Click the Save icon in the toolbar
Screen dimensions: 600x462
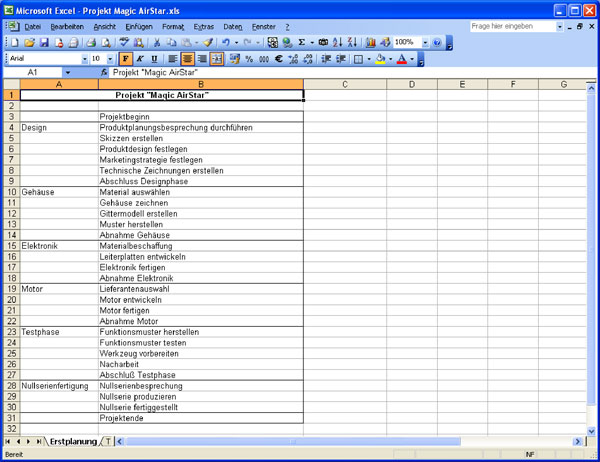tap(44, 43)
